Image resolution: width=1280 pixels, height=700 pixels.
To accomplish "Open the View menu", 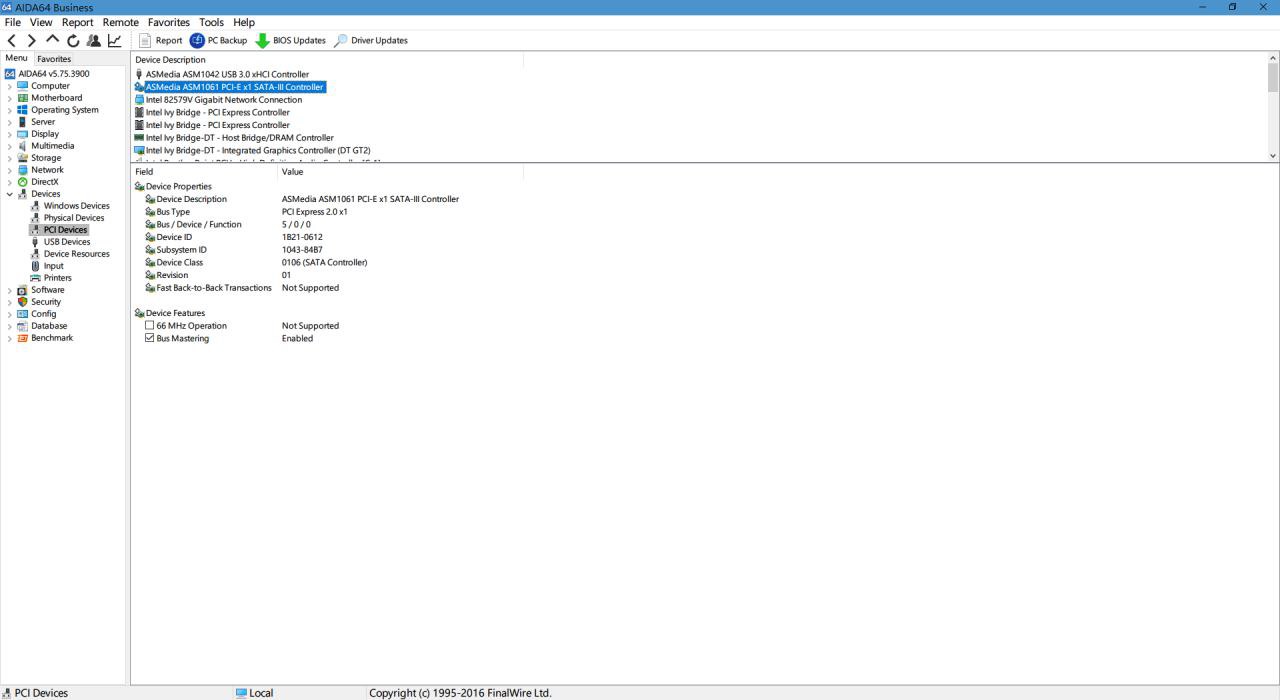I will [x=41, y=22].
